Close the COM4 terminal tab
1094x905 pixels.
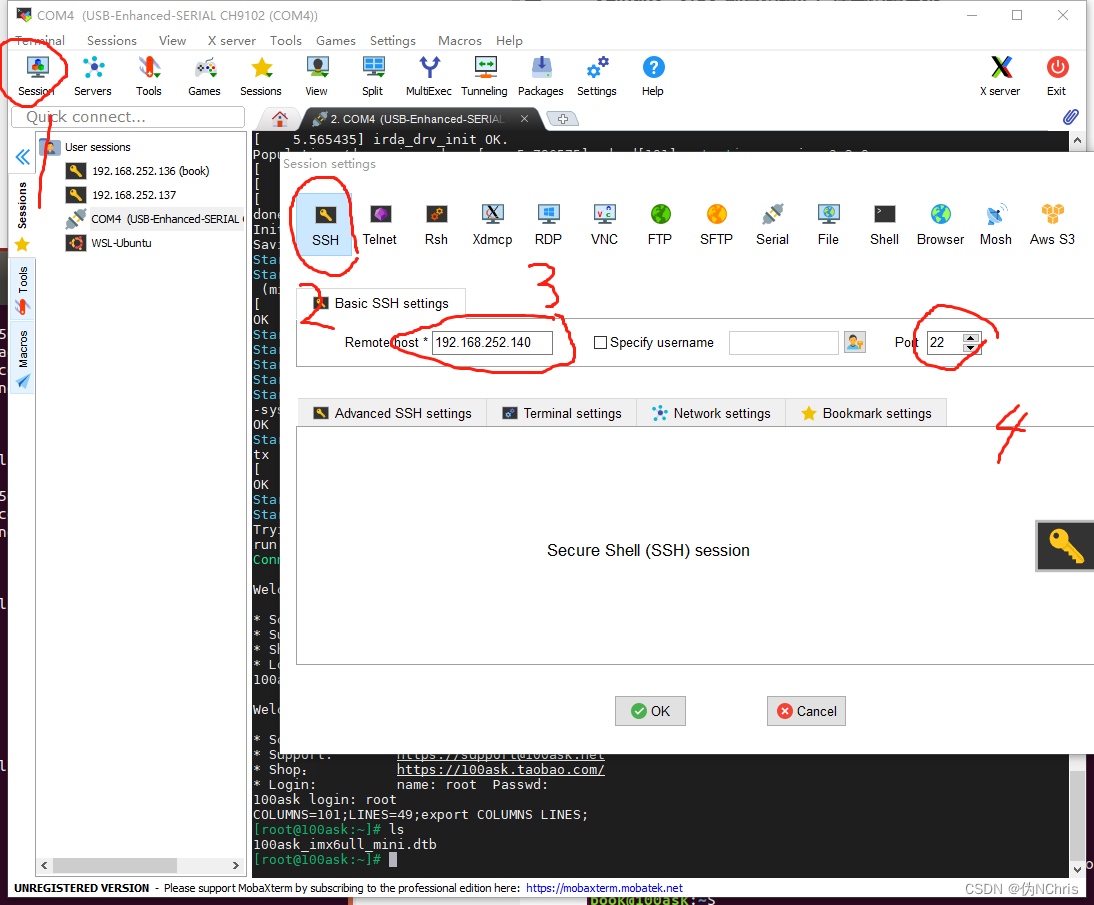pyautogui.click(x=524, y=119)
